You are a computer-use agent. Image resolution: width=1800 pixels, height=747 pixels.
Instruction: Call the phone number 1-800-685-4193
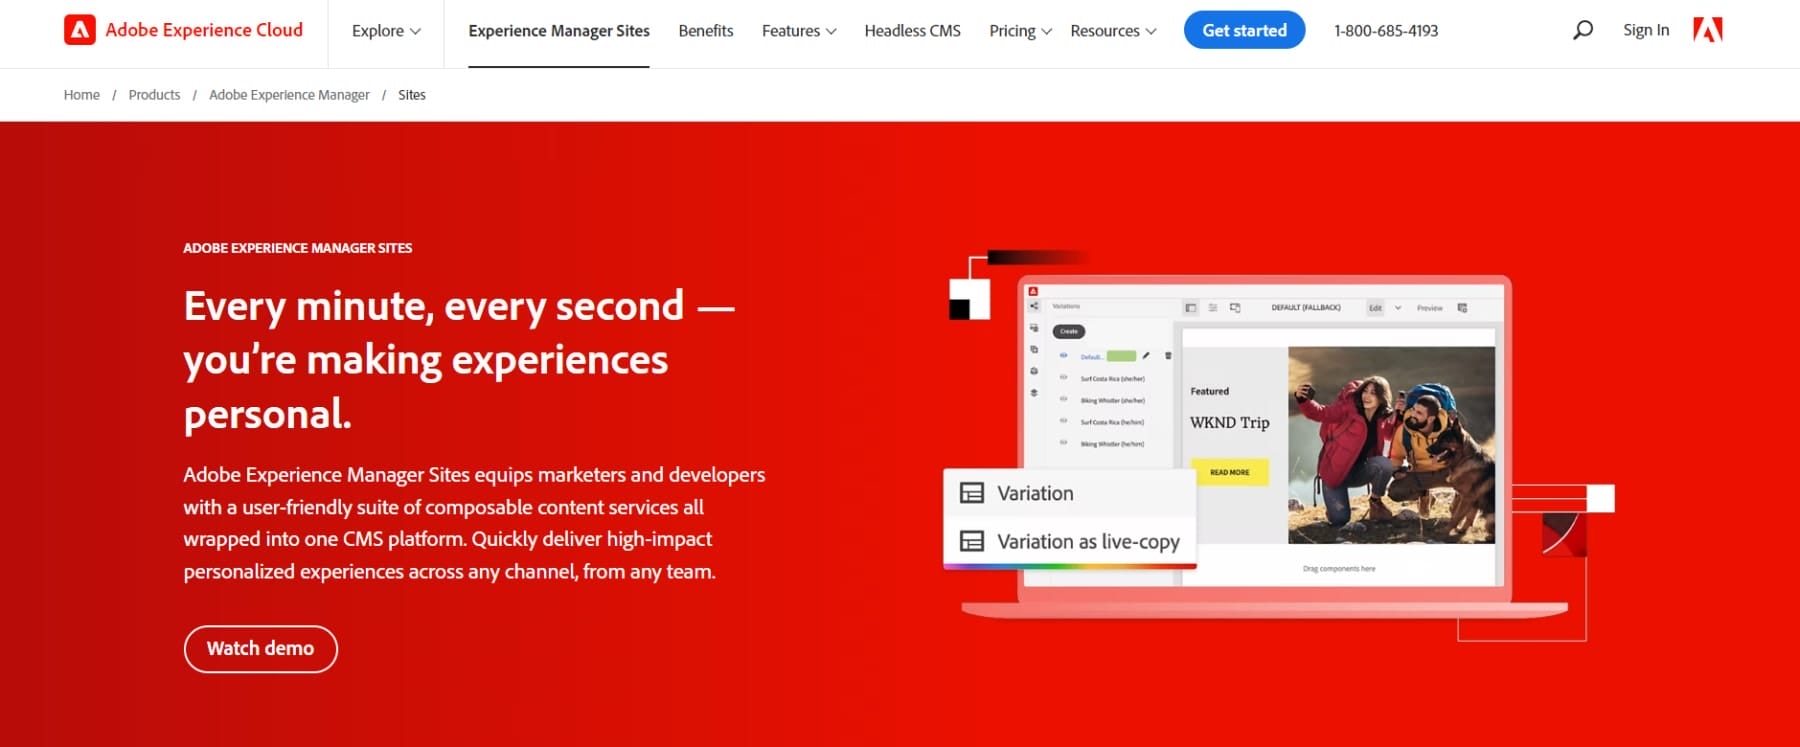tap(1386, 31)
